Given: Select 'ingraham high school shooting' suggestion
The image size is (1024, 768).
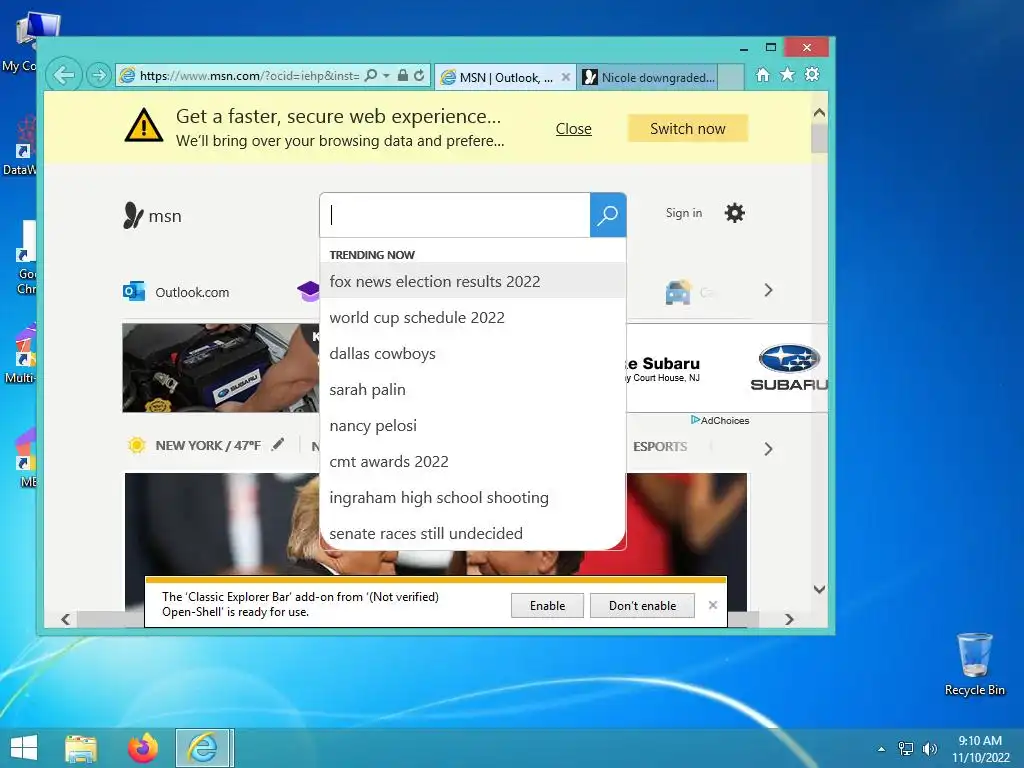Looking at the screenshot, I should pos(473,498).
